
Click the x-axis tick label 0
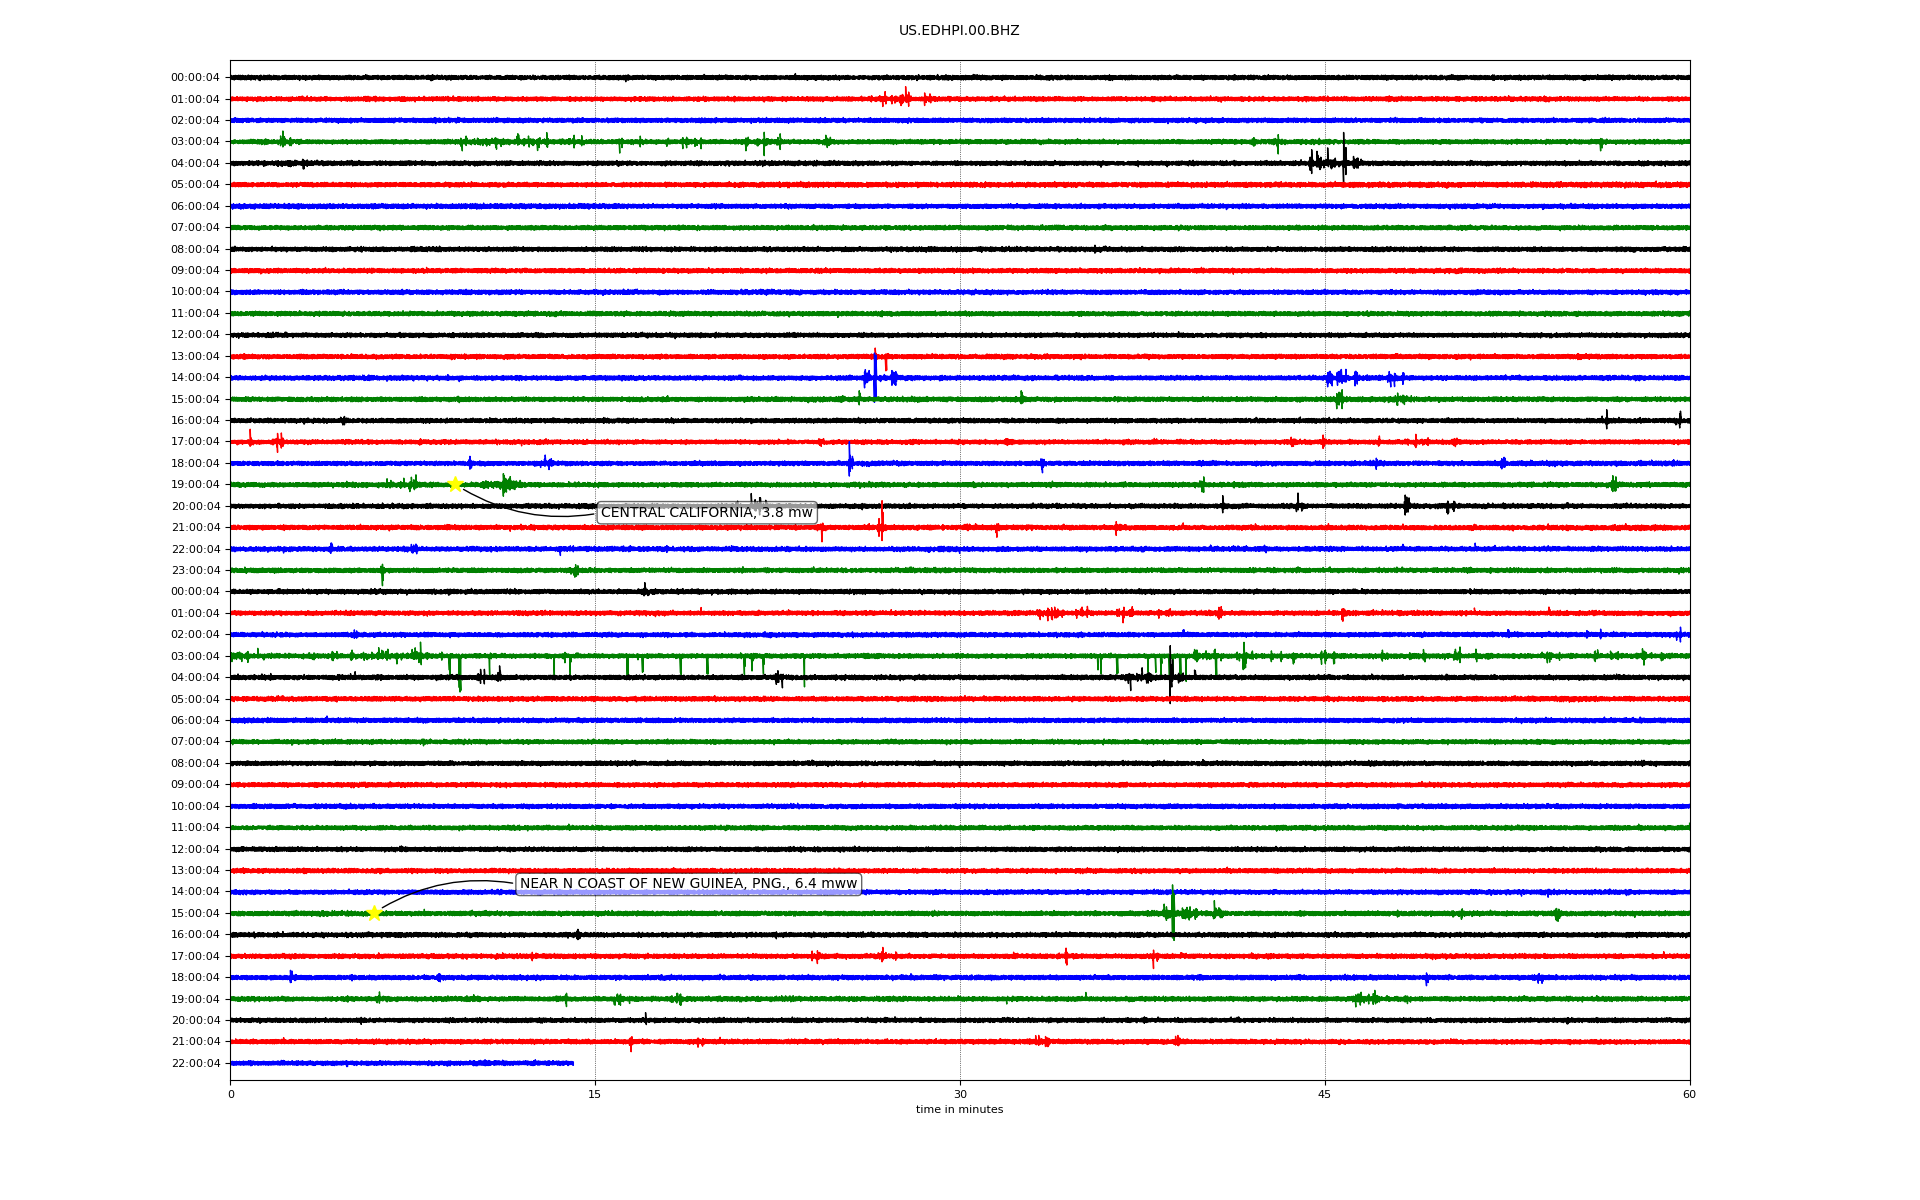point(231,1095)
